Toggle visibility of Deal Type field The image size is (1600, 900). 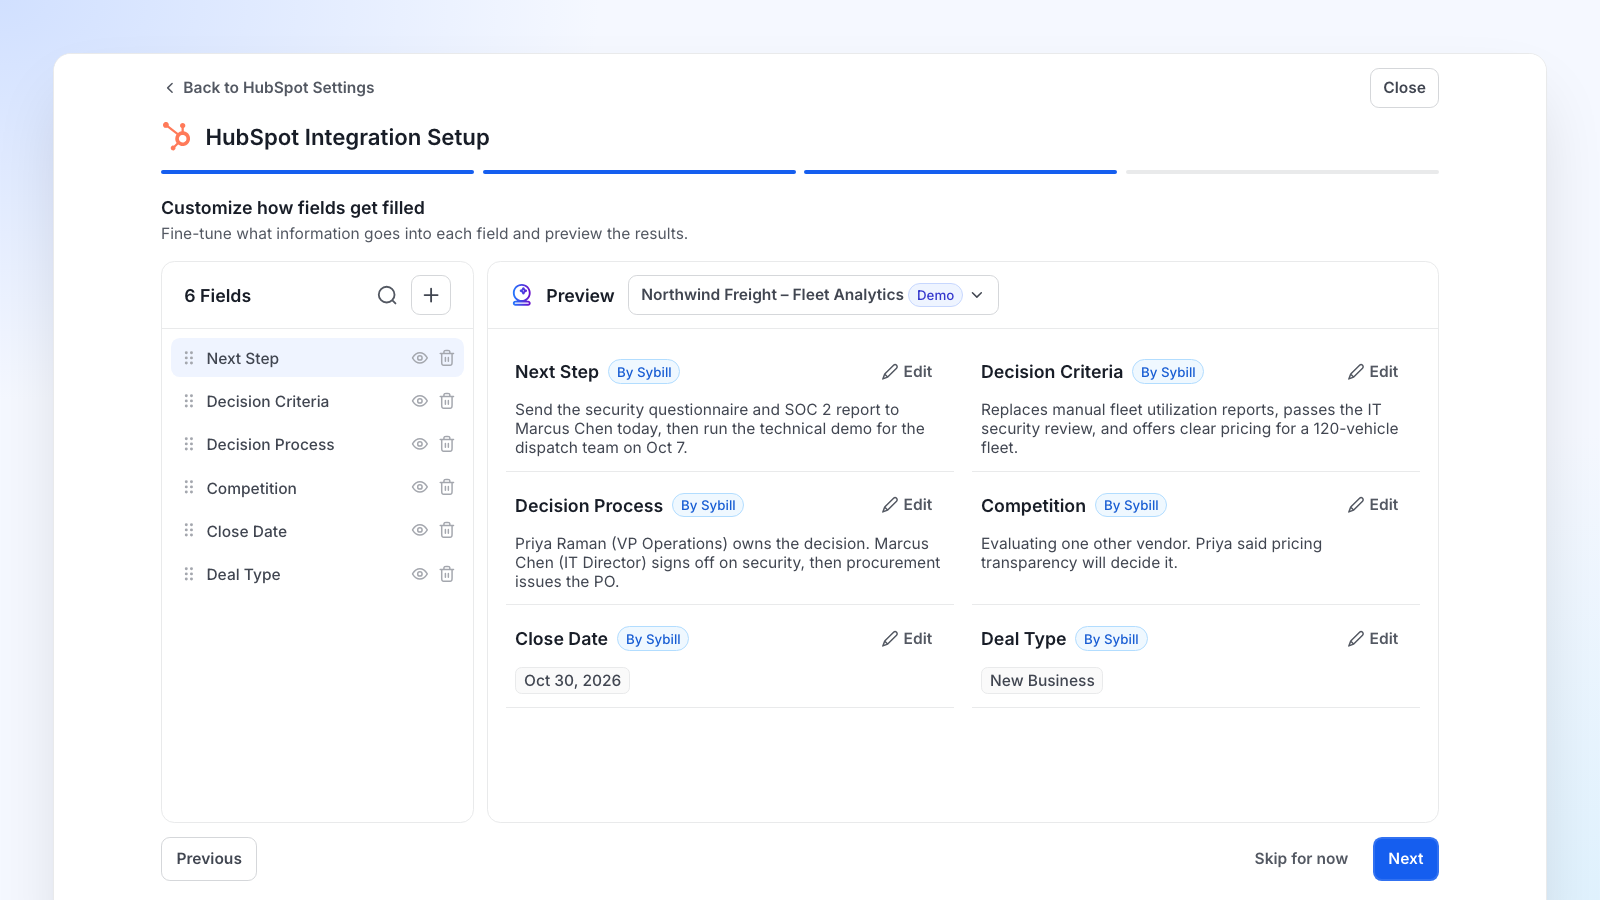tap(420, 574)
